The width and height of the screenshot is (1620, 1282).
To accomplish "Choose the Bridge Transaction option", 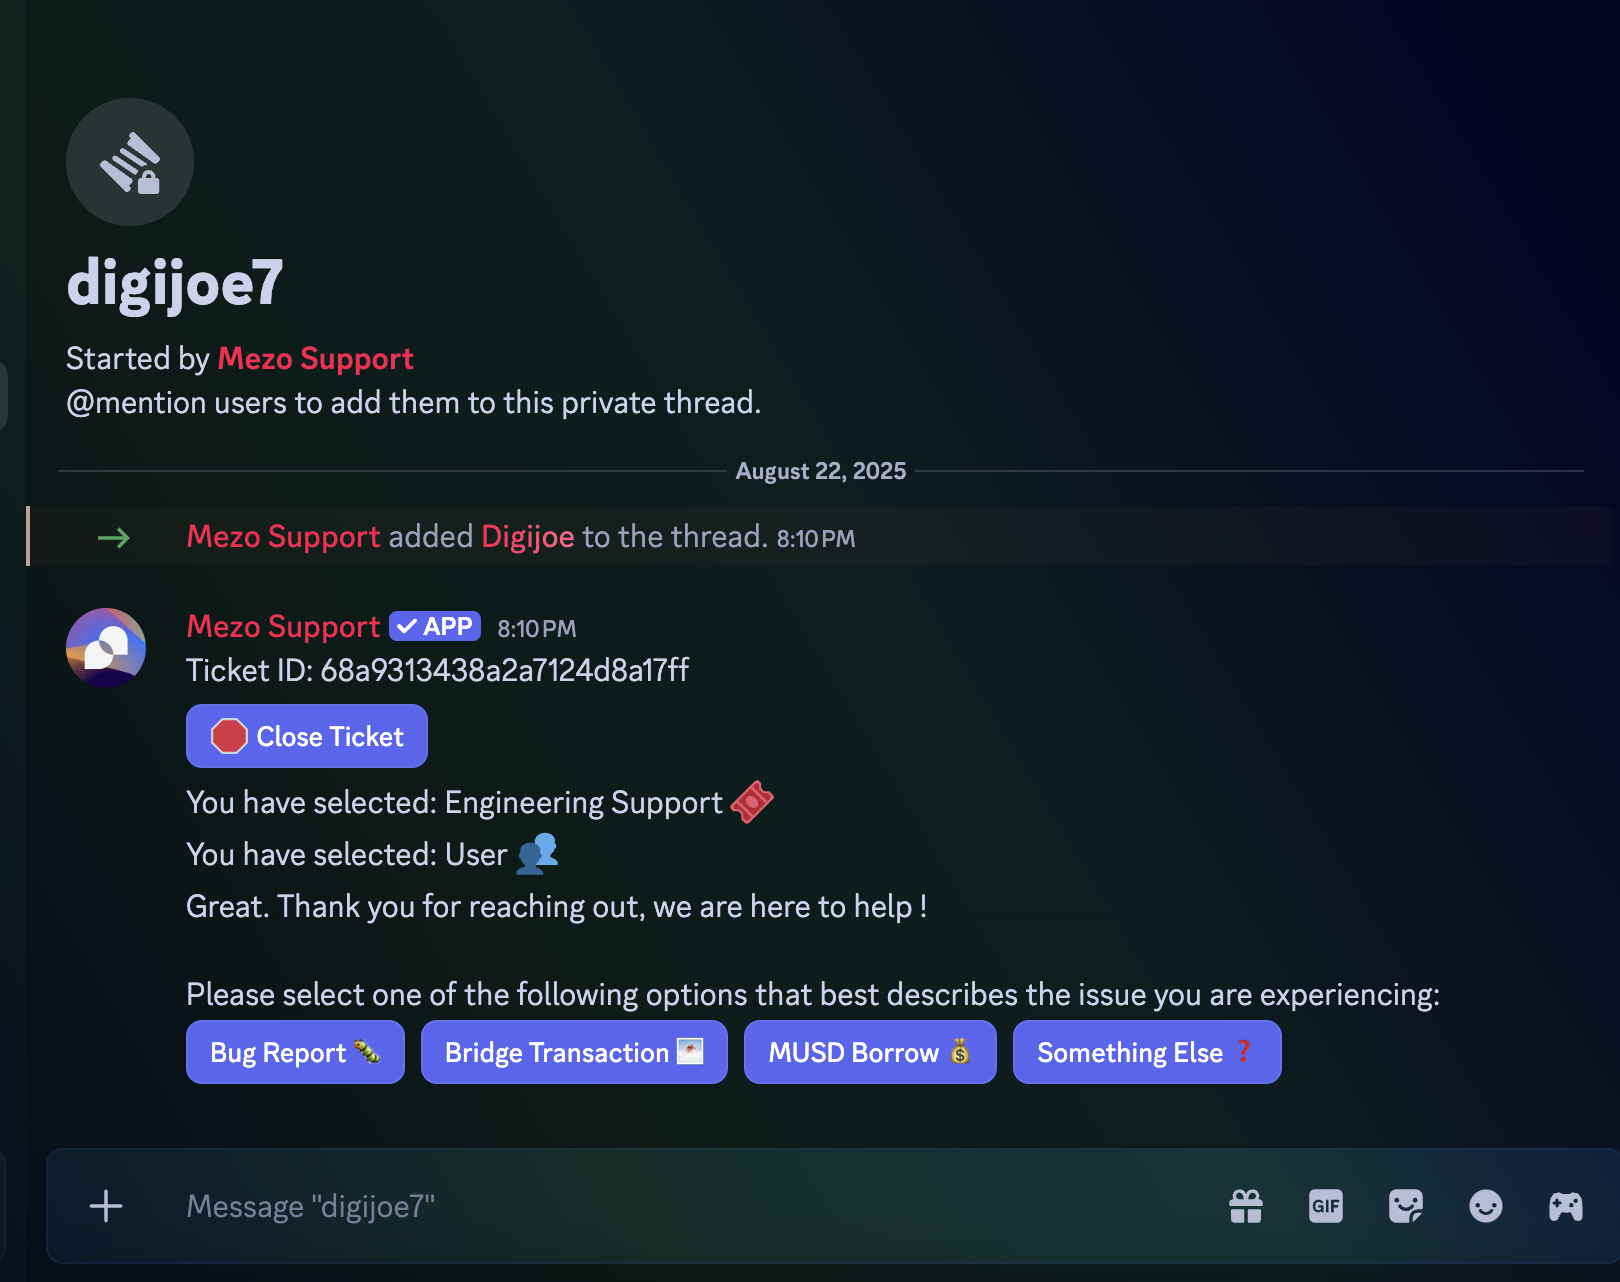I will (x=574, y=1052).
